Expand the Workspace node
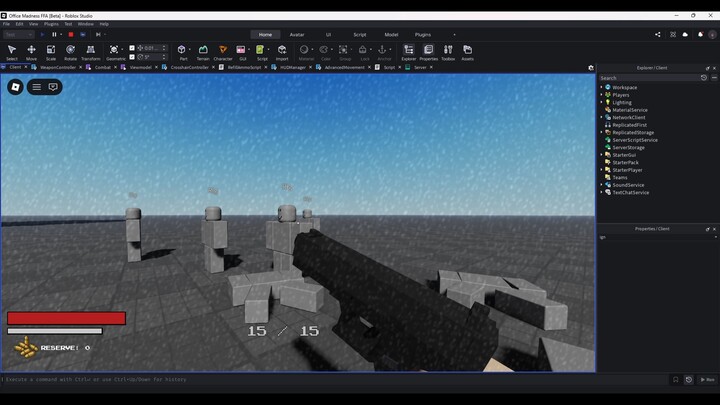Image resolution: width=720 pixels, height=405 pixels. point(602,87)
